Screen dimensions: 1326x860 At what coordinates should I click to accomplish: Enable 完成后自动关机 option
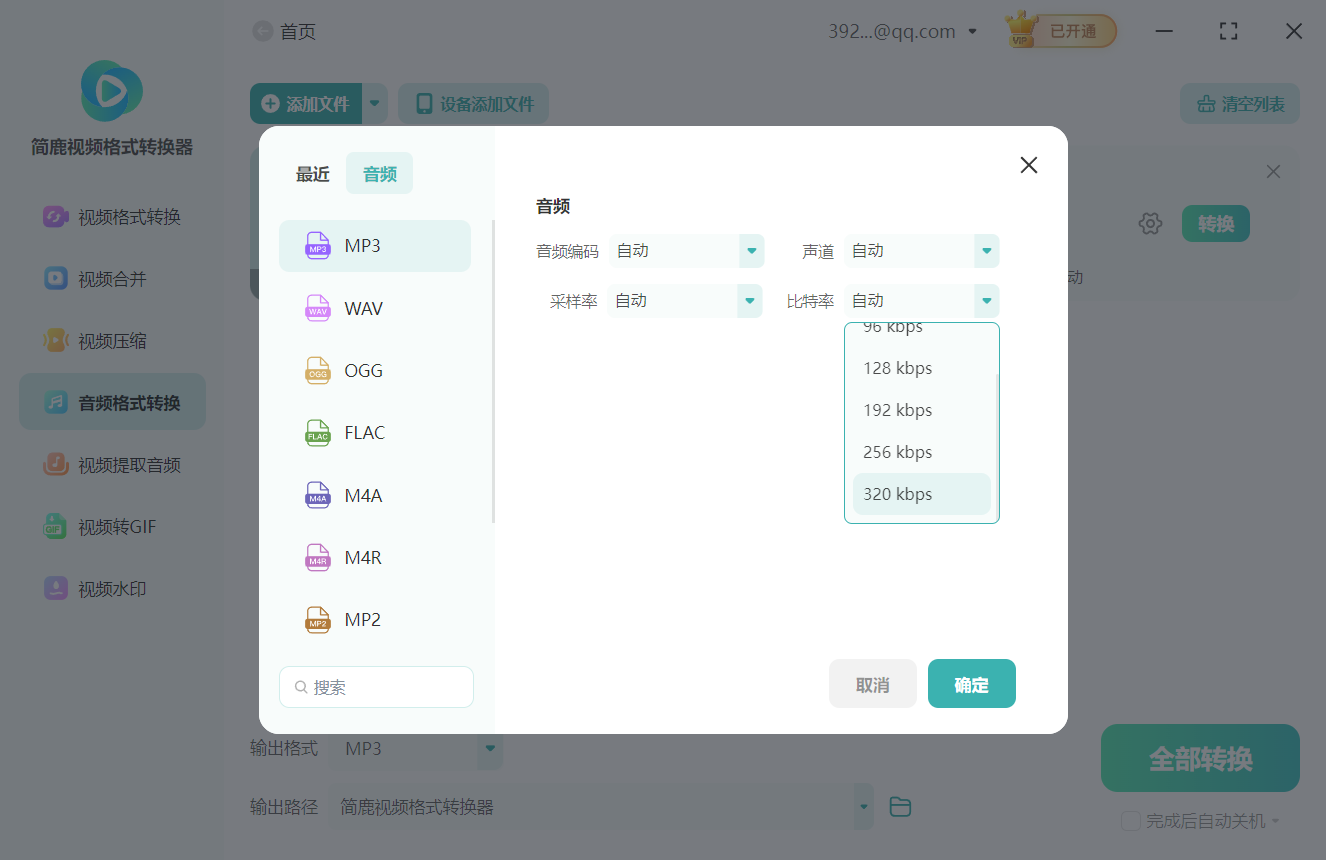1131,820
